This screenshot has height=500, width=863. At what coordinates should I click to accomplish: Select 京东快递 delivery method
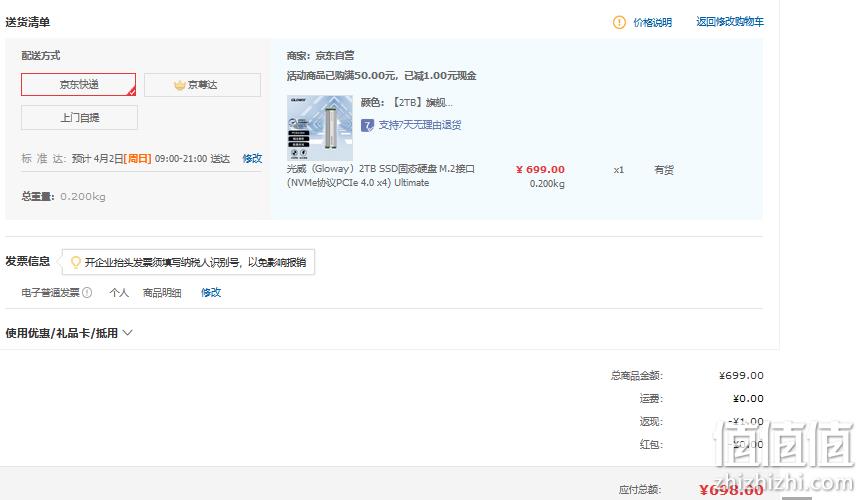click(78, 84)
